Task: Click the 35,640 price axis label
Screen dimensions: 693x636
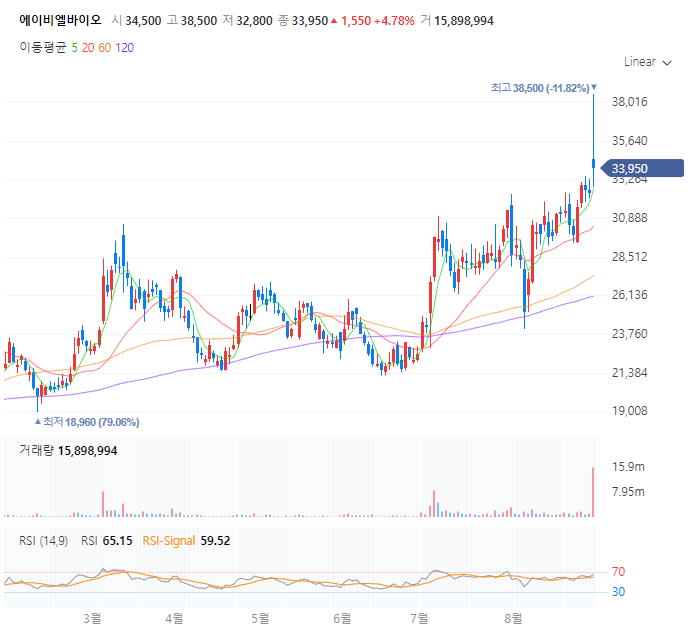Action: pos(629,141)
